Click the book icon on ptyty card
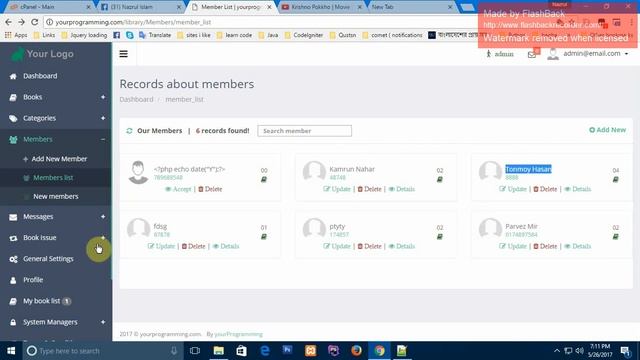 pyautogui.click(x=440, y=237)
